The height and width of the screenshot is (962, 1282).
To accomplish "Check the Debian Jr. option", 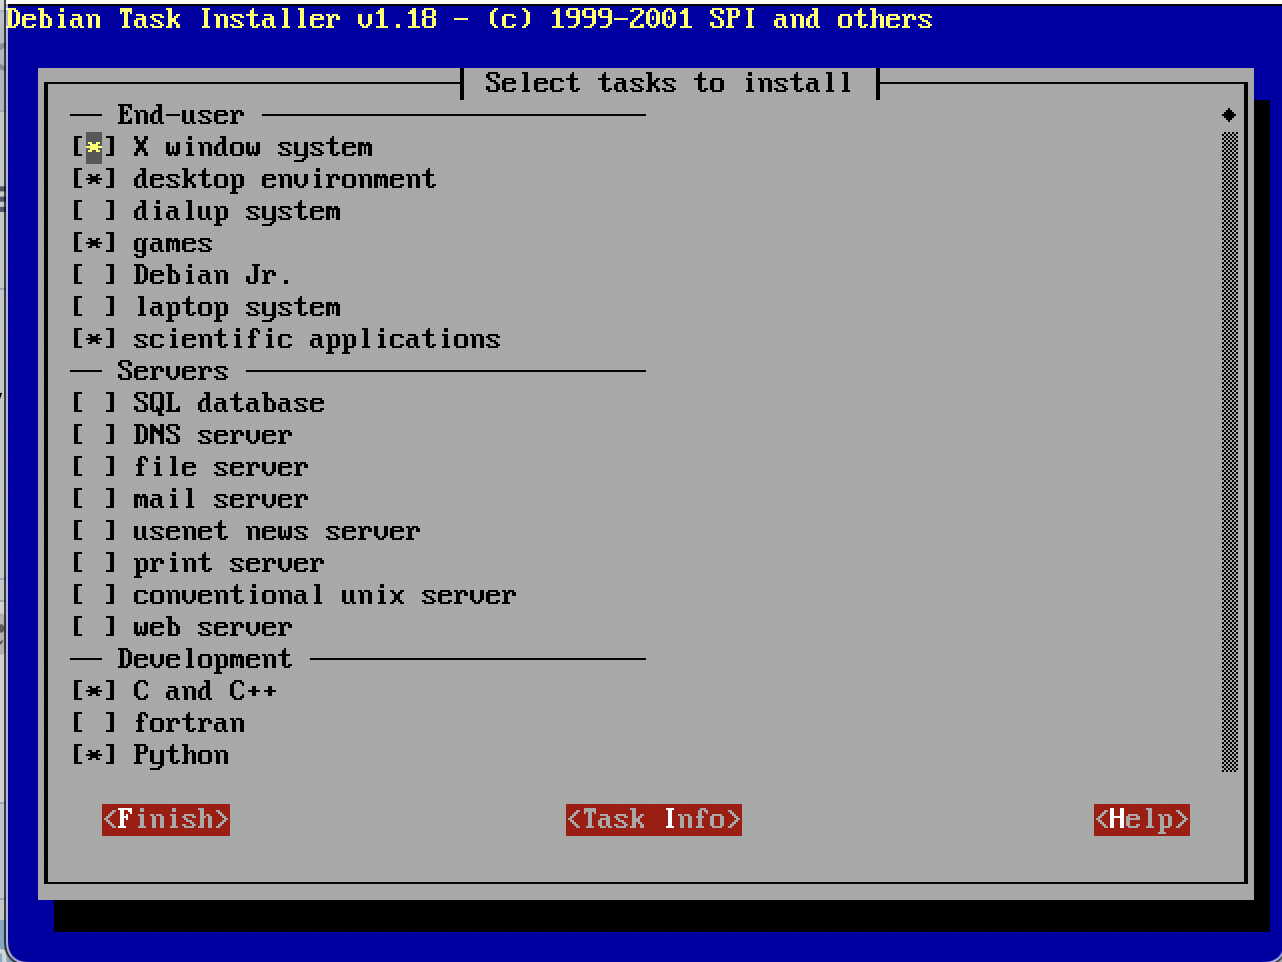I will coord(94,276).
